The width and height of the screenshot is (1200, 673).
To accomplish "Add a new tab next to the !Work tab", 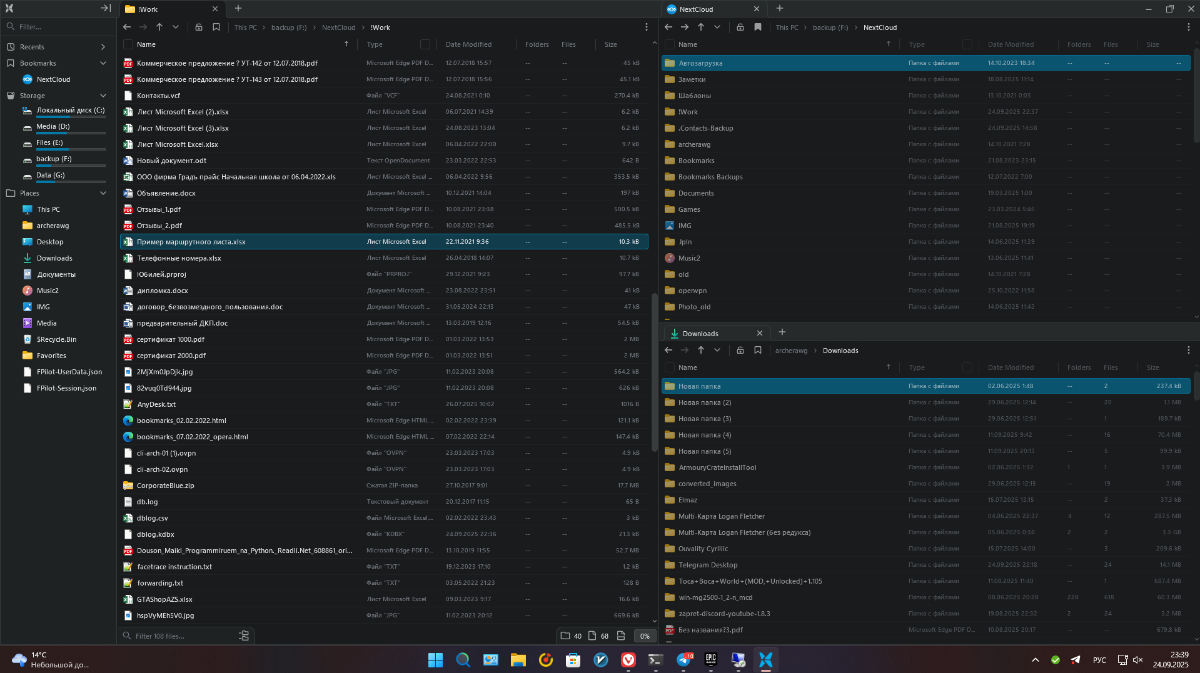I will coord(238,9).
